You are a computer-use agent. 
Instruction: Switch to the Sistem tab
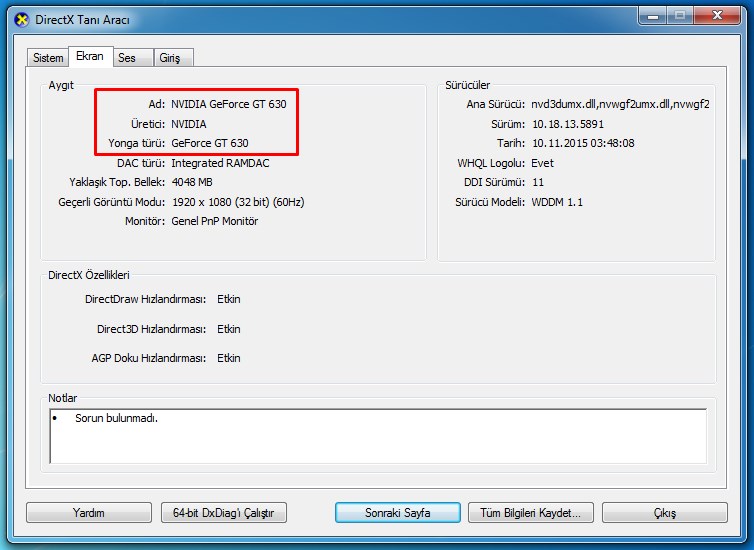(47, 59)
